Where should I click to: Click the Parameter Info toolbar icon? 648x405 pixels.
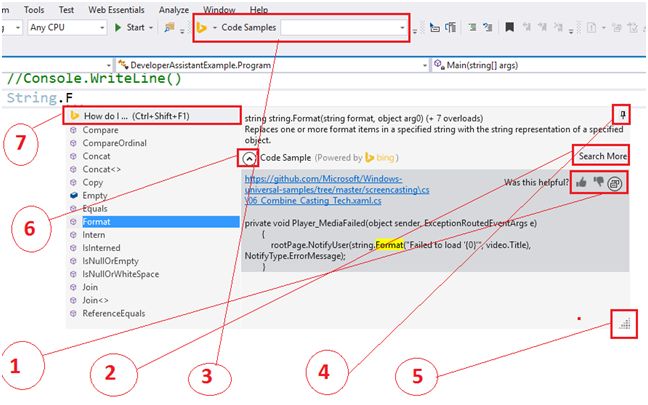point(450,28)
